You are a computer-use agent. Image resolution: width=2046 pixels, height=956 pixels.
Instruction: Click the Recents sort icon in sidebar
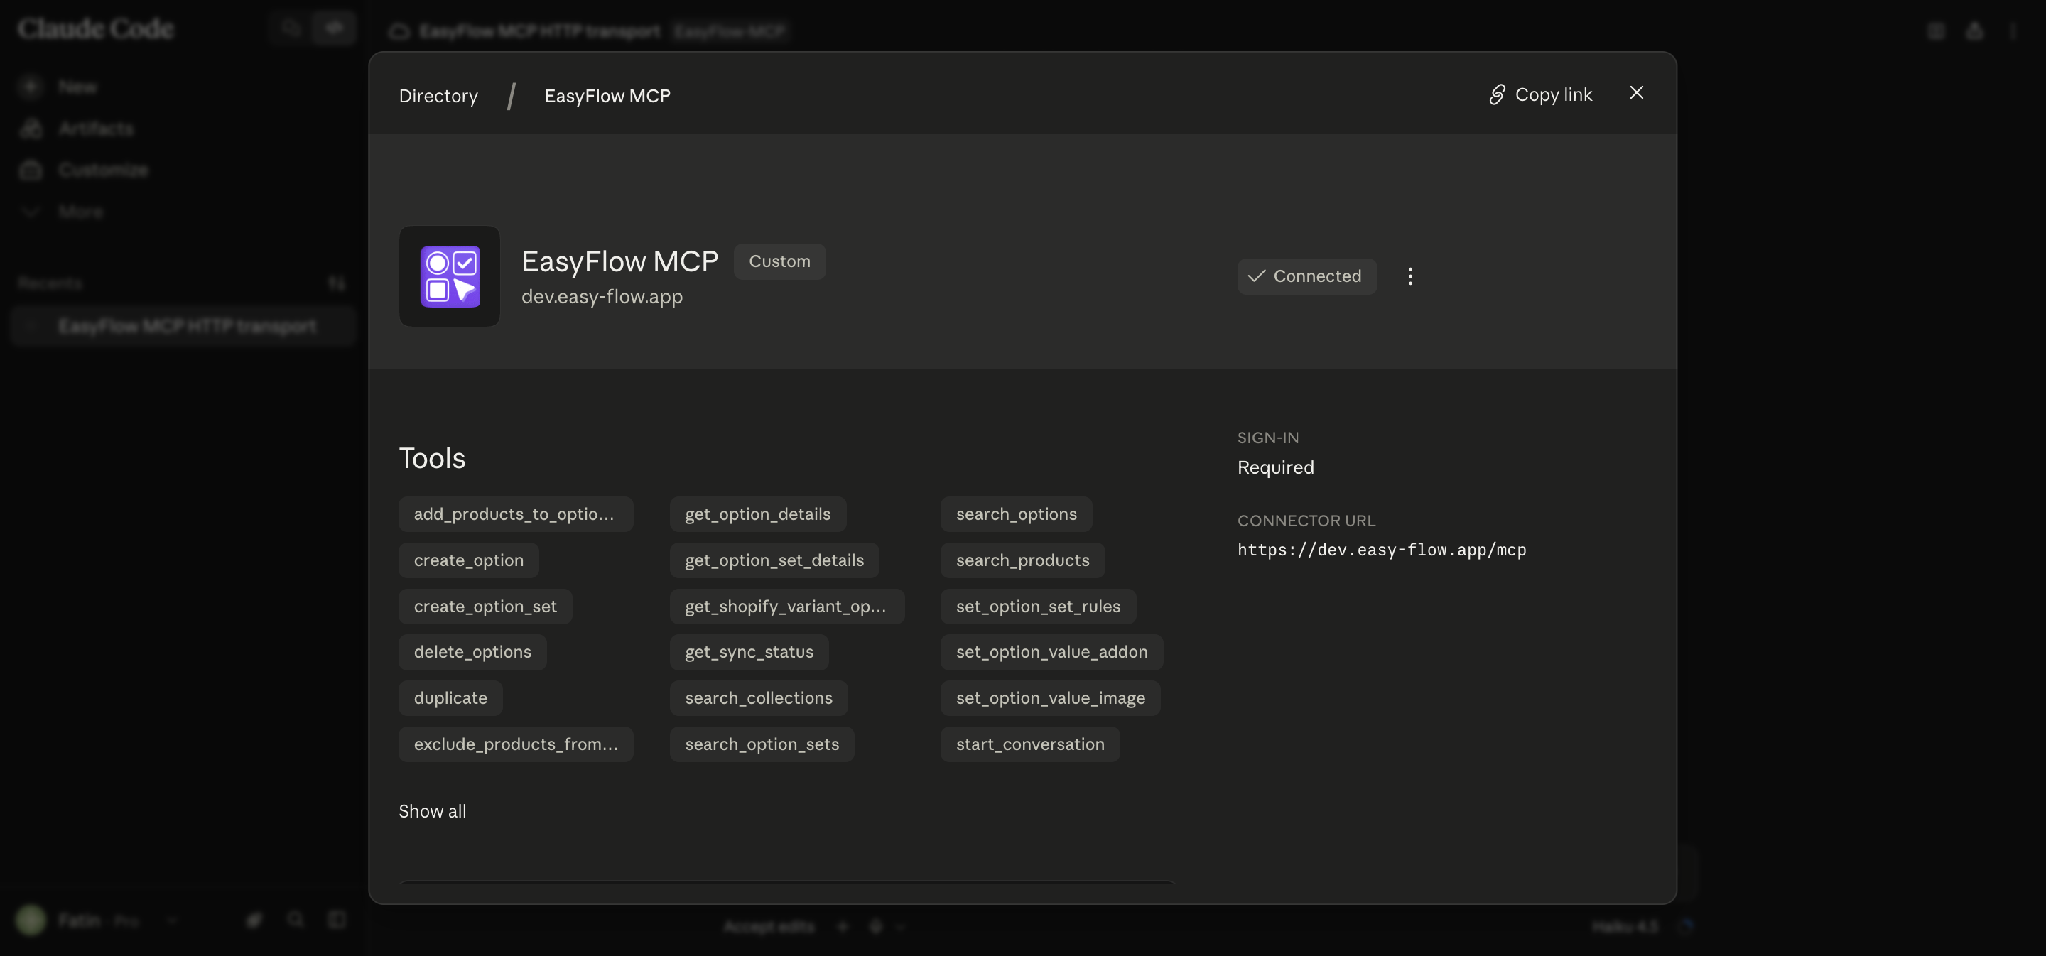tap(337, 284)
